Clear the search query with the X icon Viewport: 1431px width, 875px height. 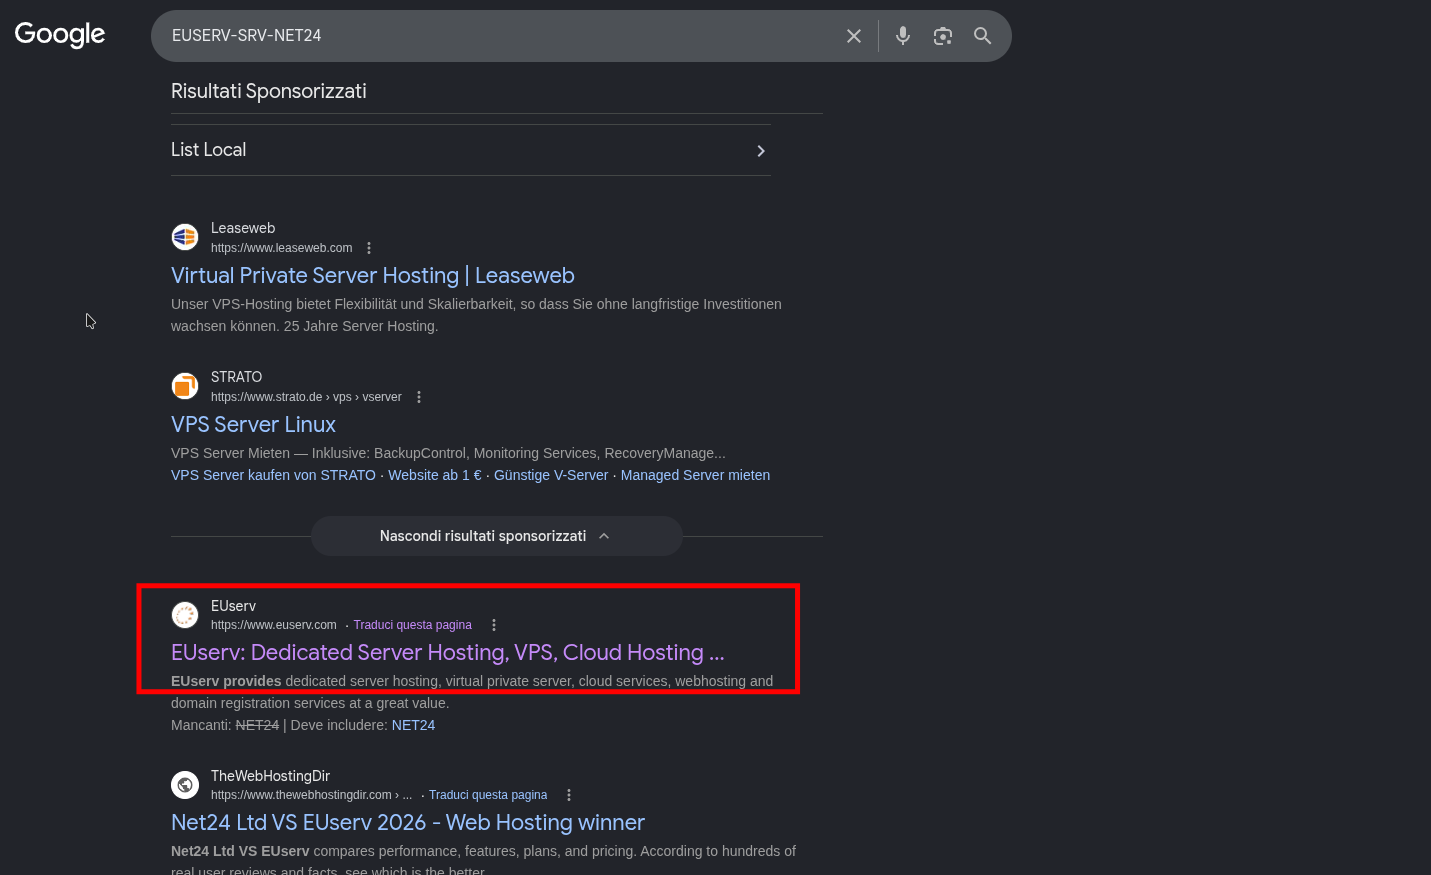click(x=854, y=36)
